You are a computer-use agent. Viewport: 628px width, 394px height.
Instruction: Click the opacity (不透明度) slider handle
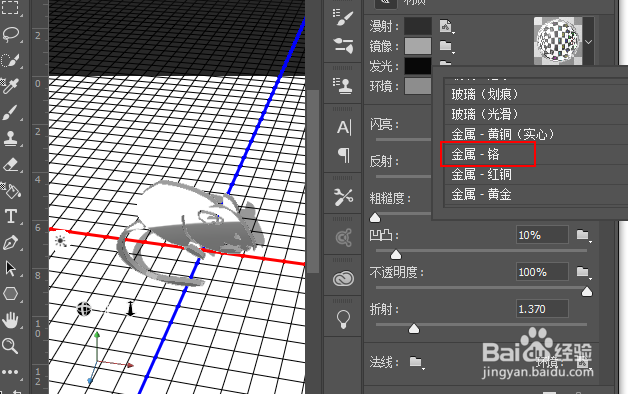click(x=587, y=291)
